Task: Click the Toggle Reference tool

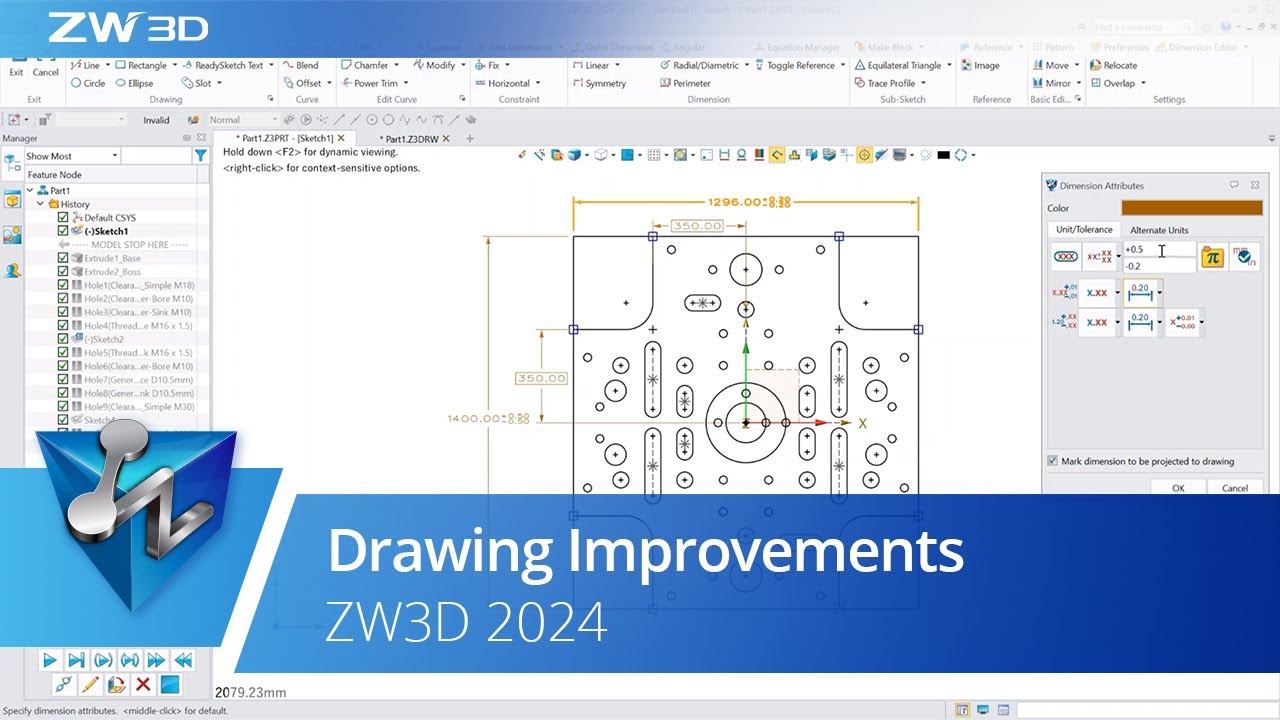Action: point(794,65)
